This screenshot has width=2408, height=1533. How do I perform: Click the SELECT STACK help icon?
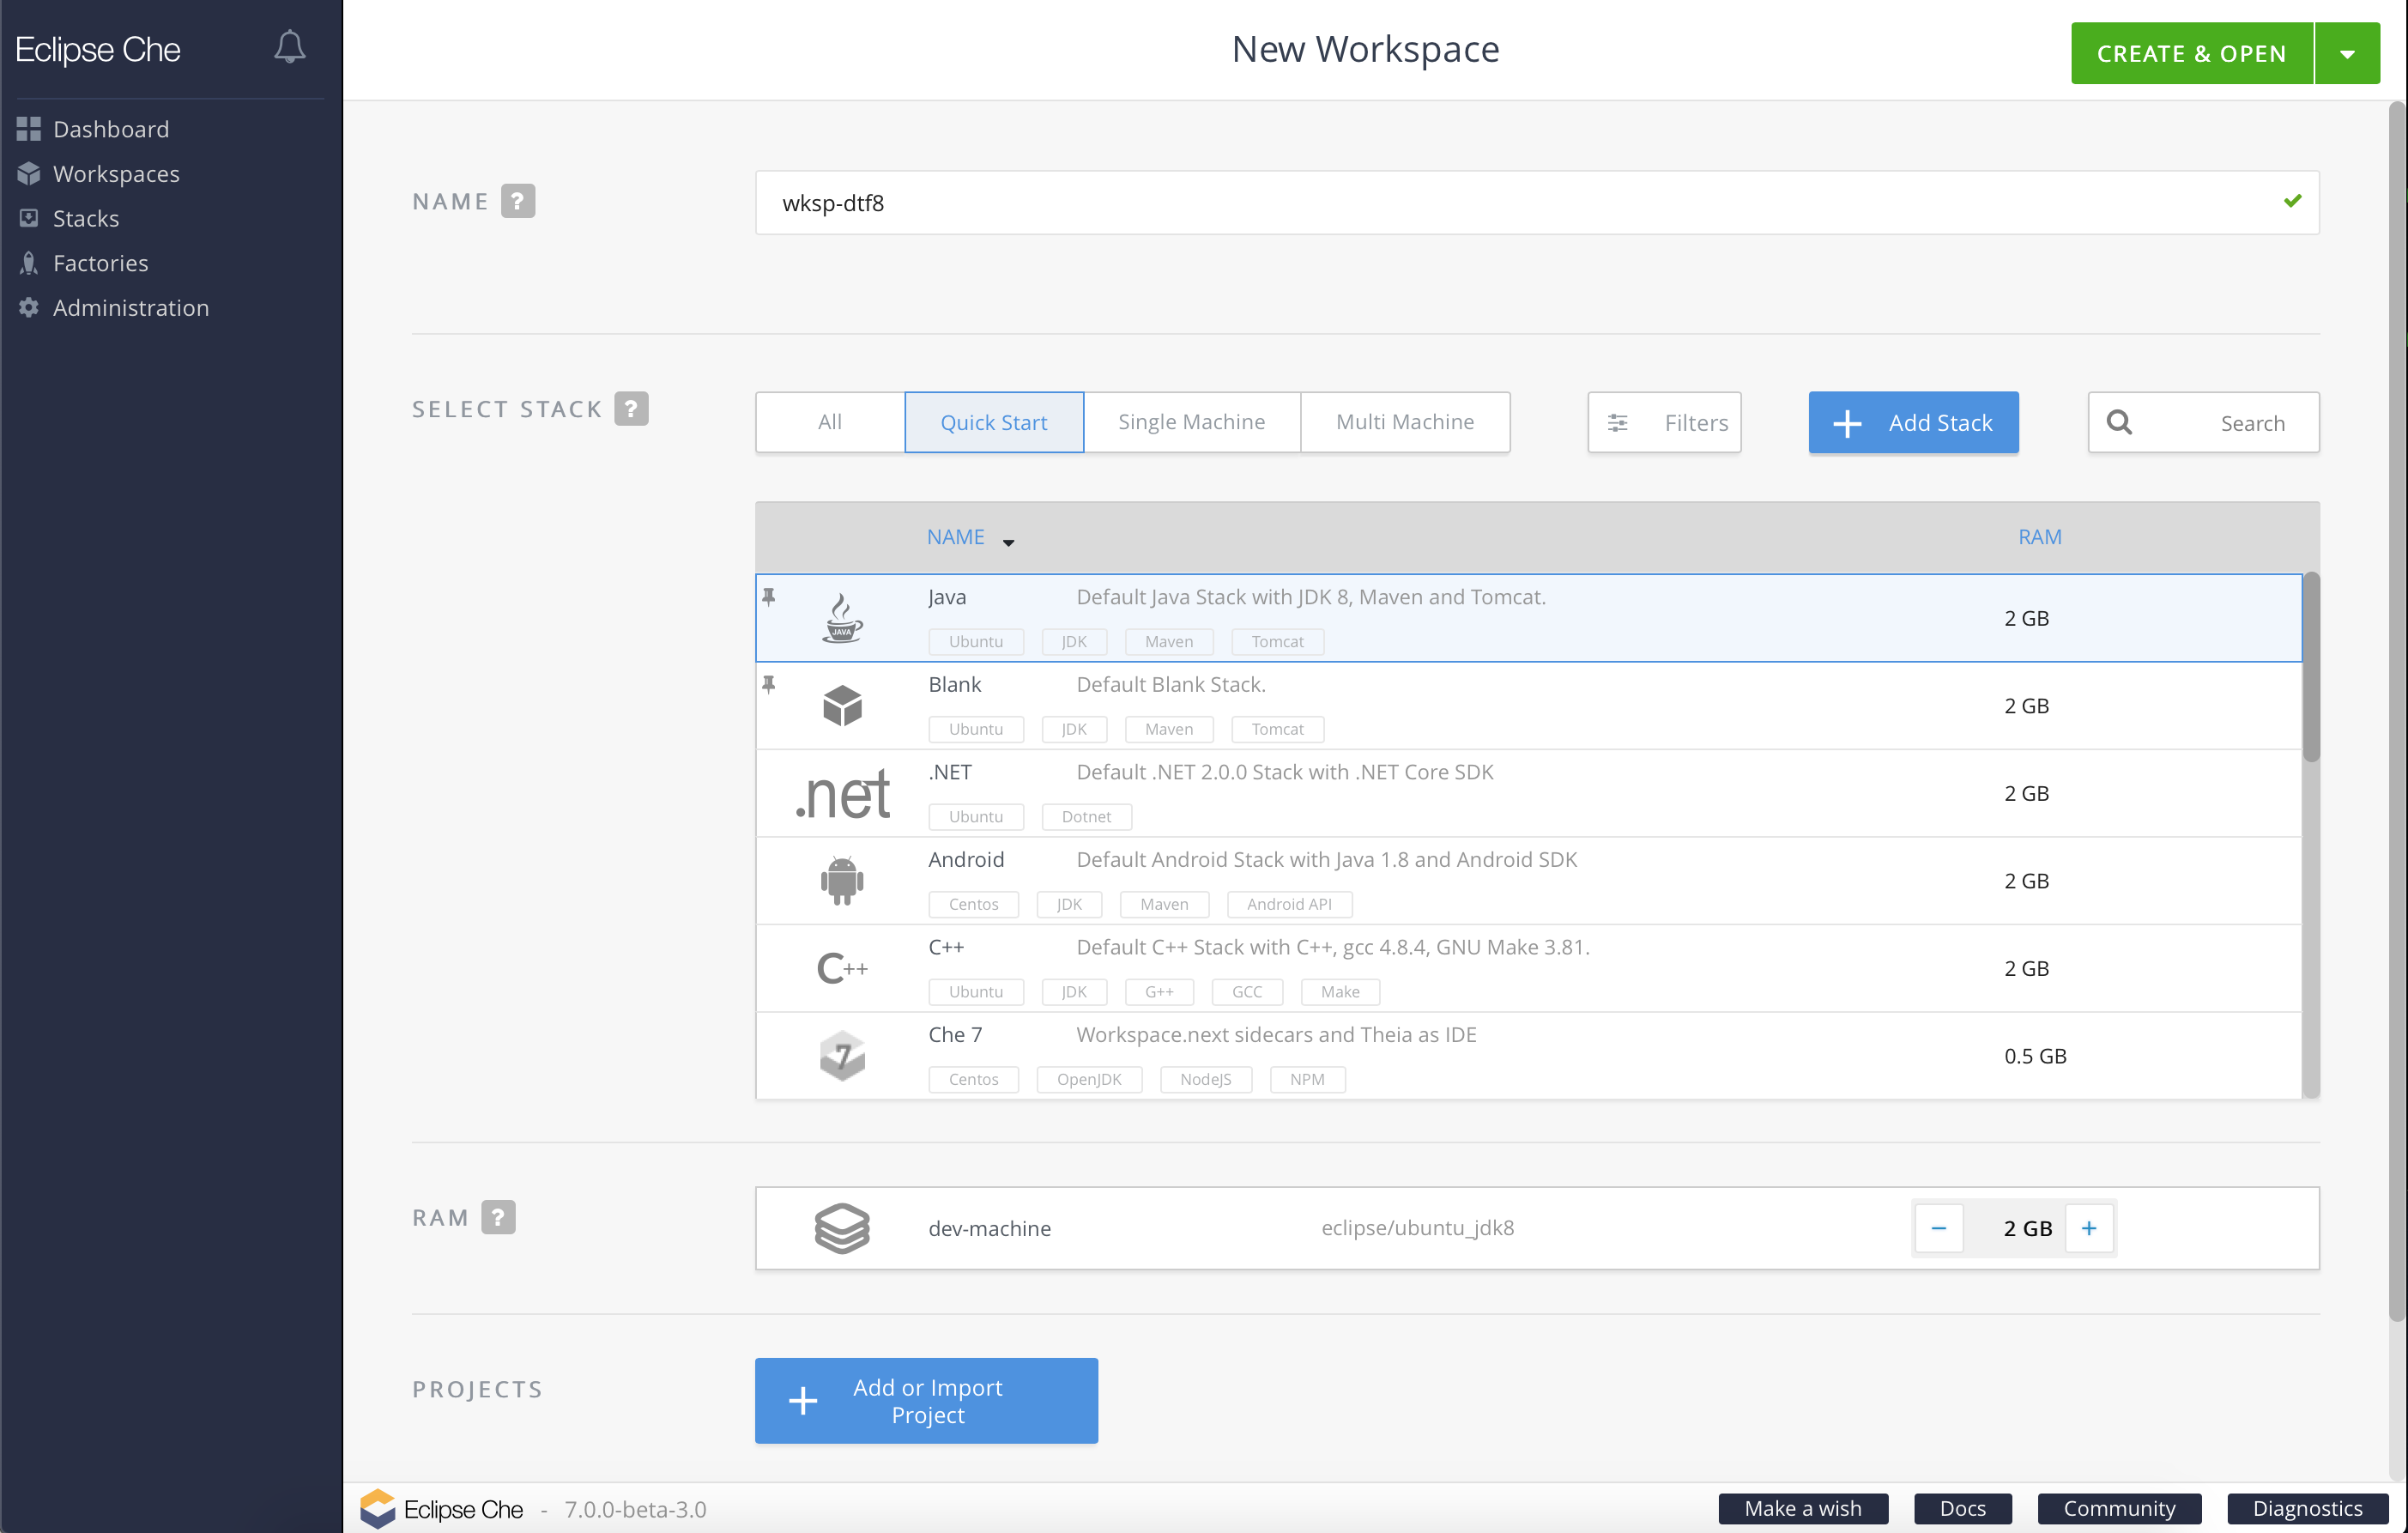point(631,408)
